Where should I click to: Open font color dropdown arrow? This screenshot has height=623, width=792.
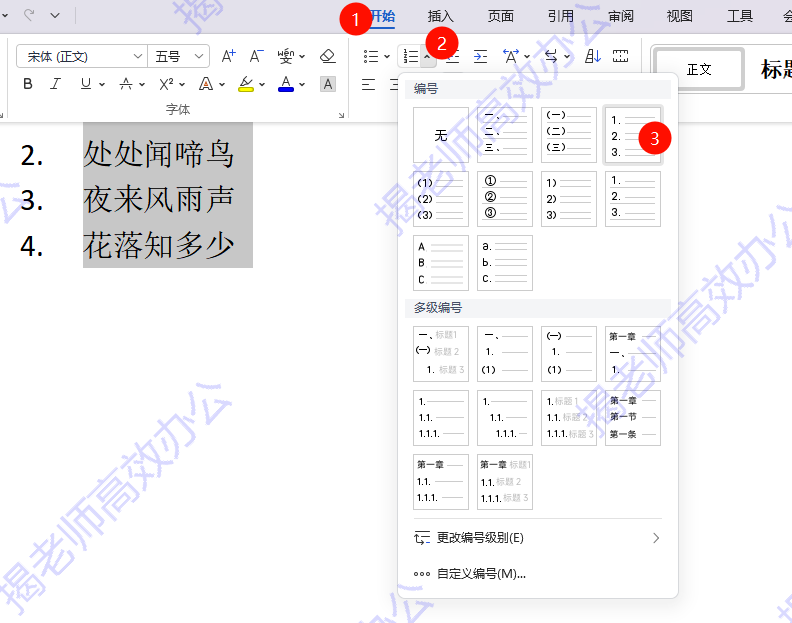302,84
